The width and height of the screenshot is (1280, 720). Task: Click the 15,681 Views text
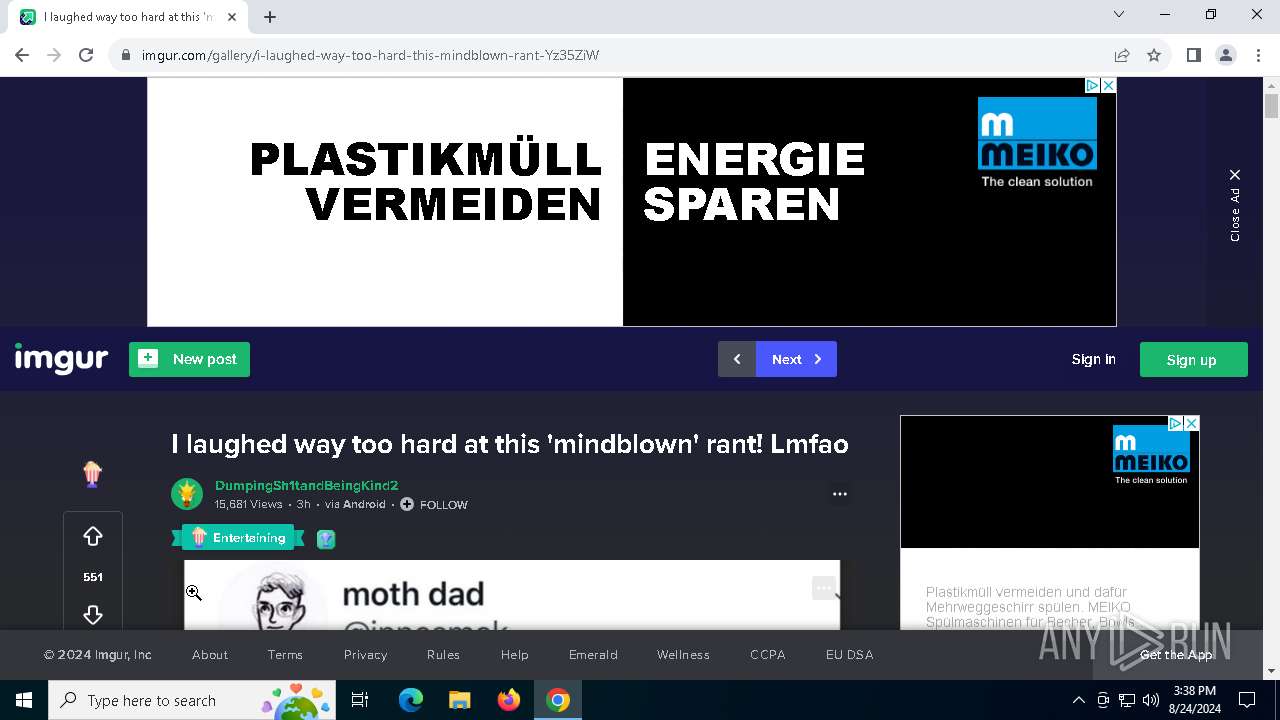248,504
